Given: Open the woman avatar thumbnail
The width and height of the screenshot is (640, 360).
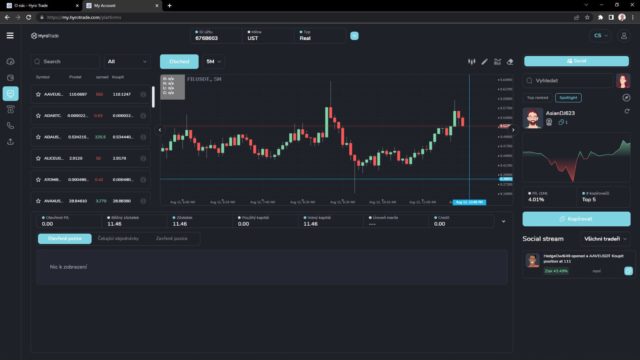Looking at the screenshot, I should pos(623,81).
